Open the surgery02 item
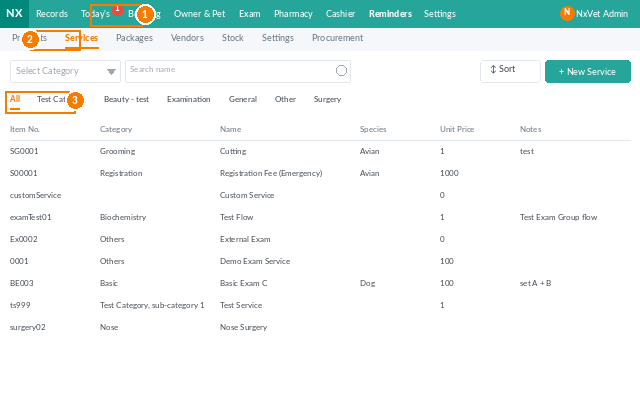The width and height of the screenshot is (640, 400). click(28, 328)
